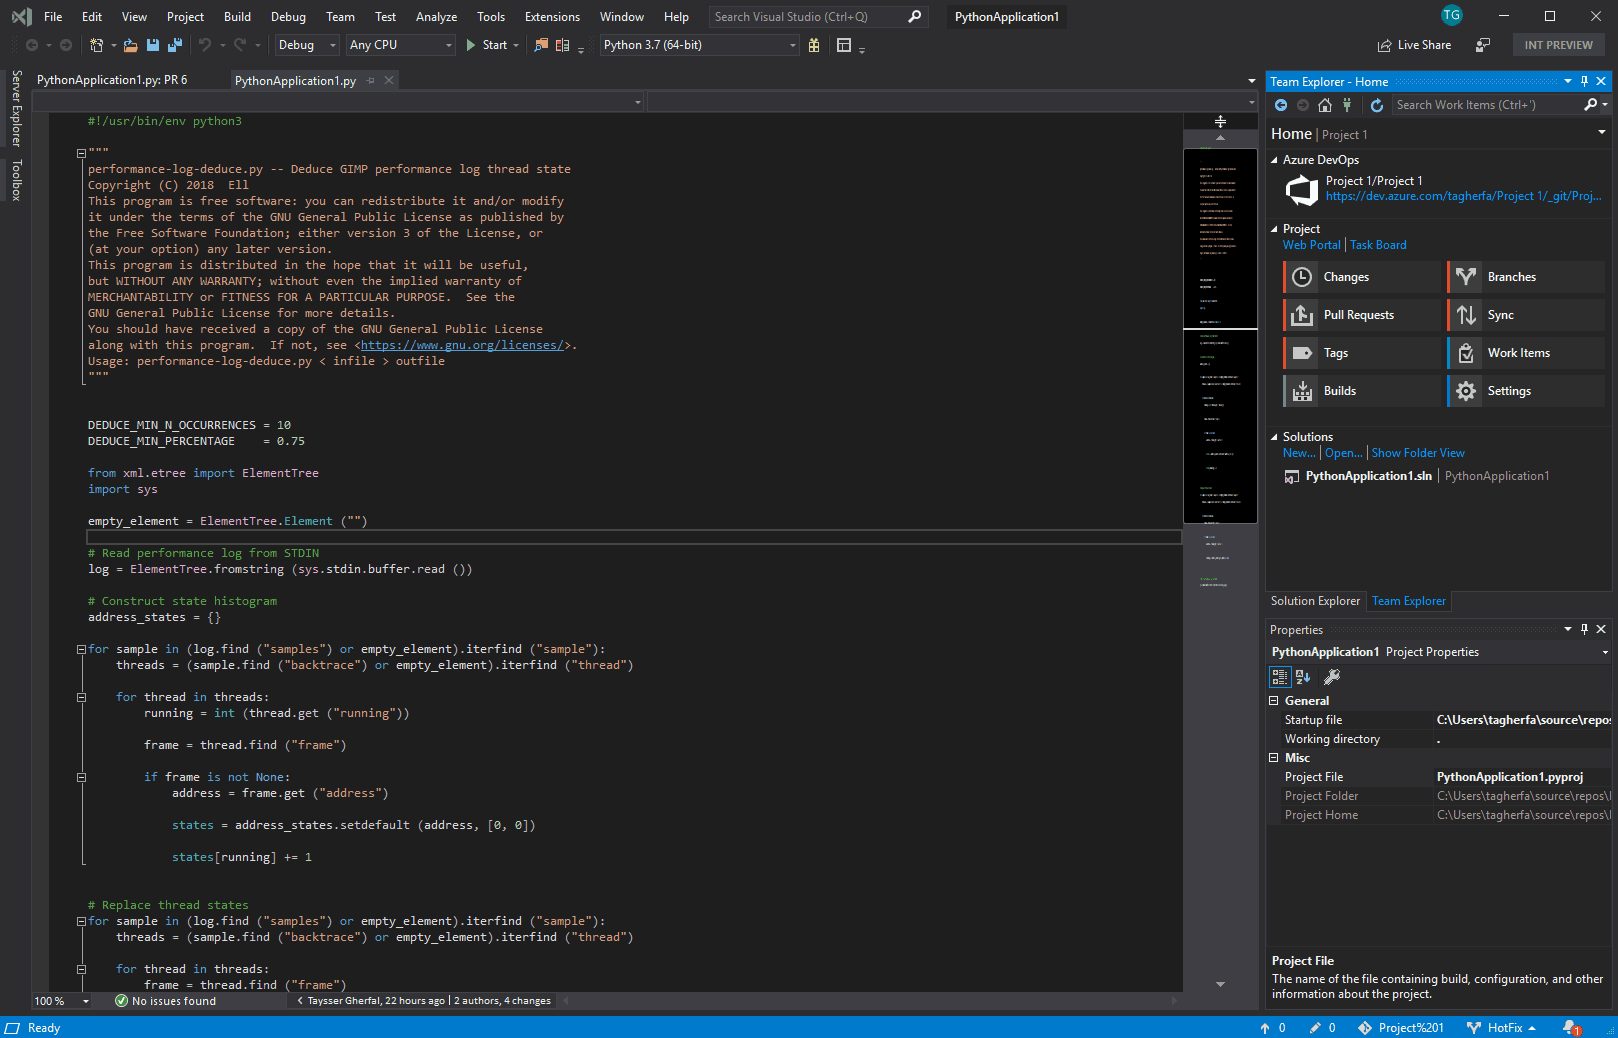Open Branches from Team Explorer

pyautogui.click(x=1512, y=276)
